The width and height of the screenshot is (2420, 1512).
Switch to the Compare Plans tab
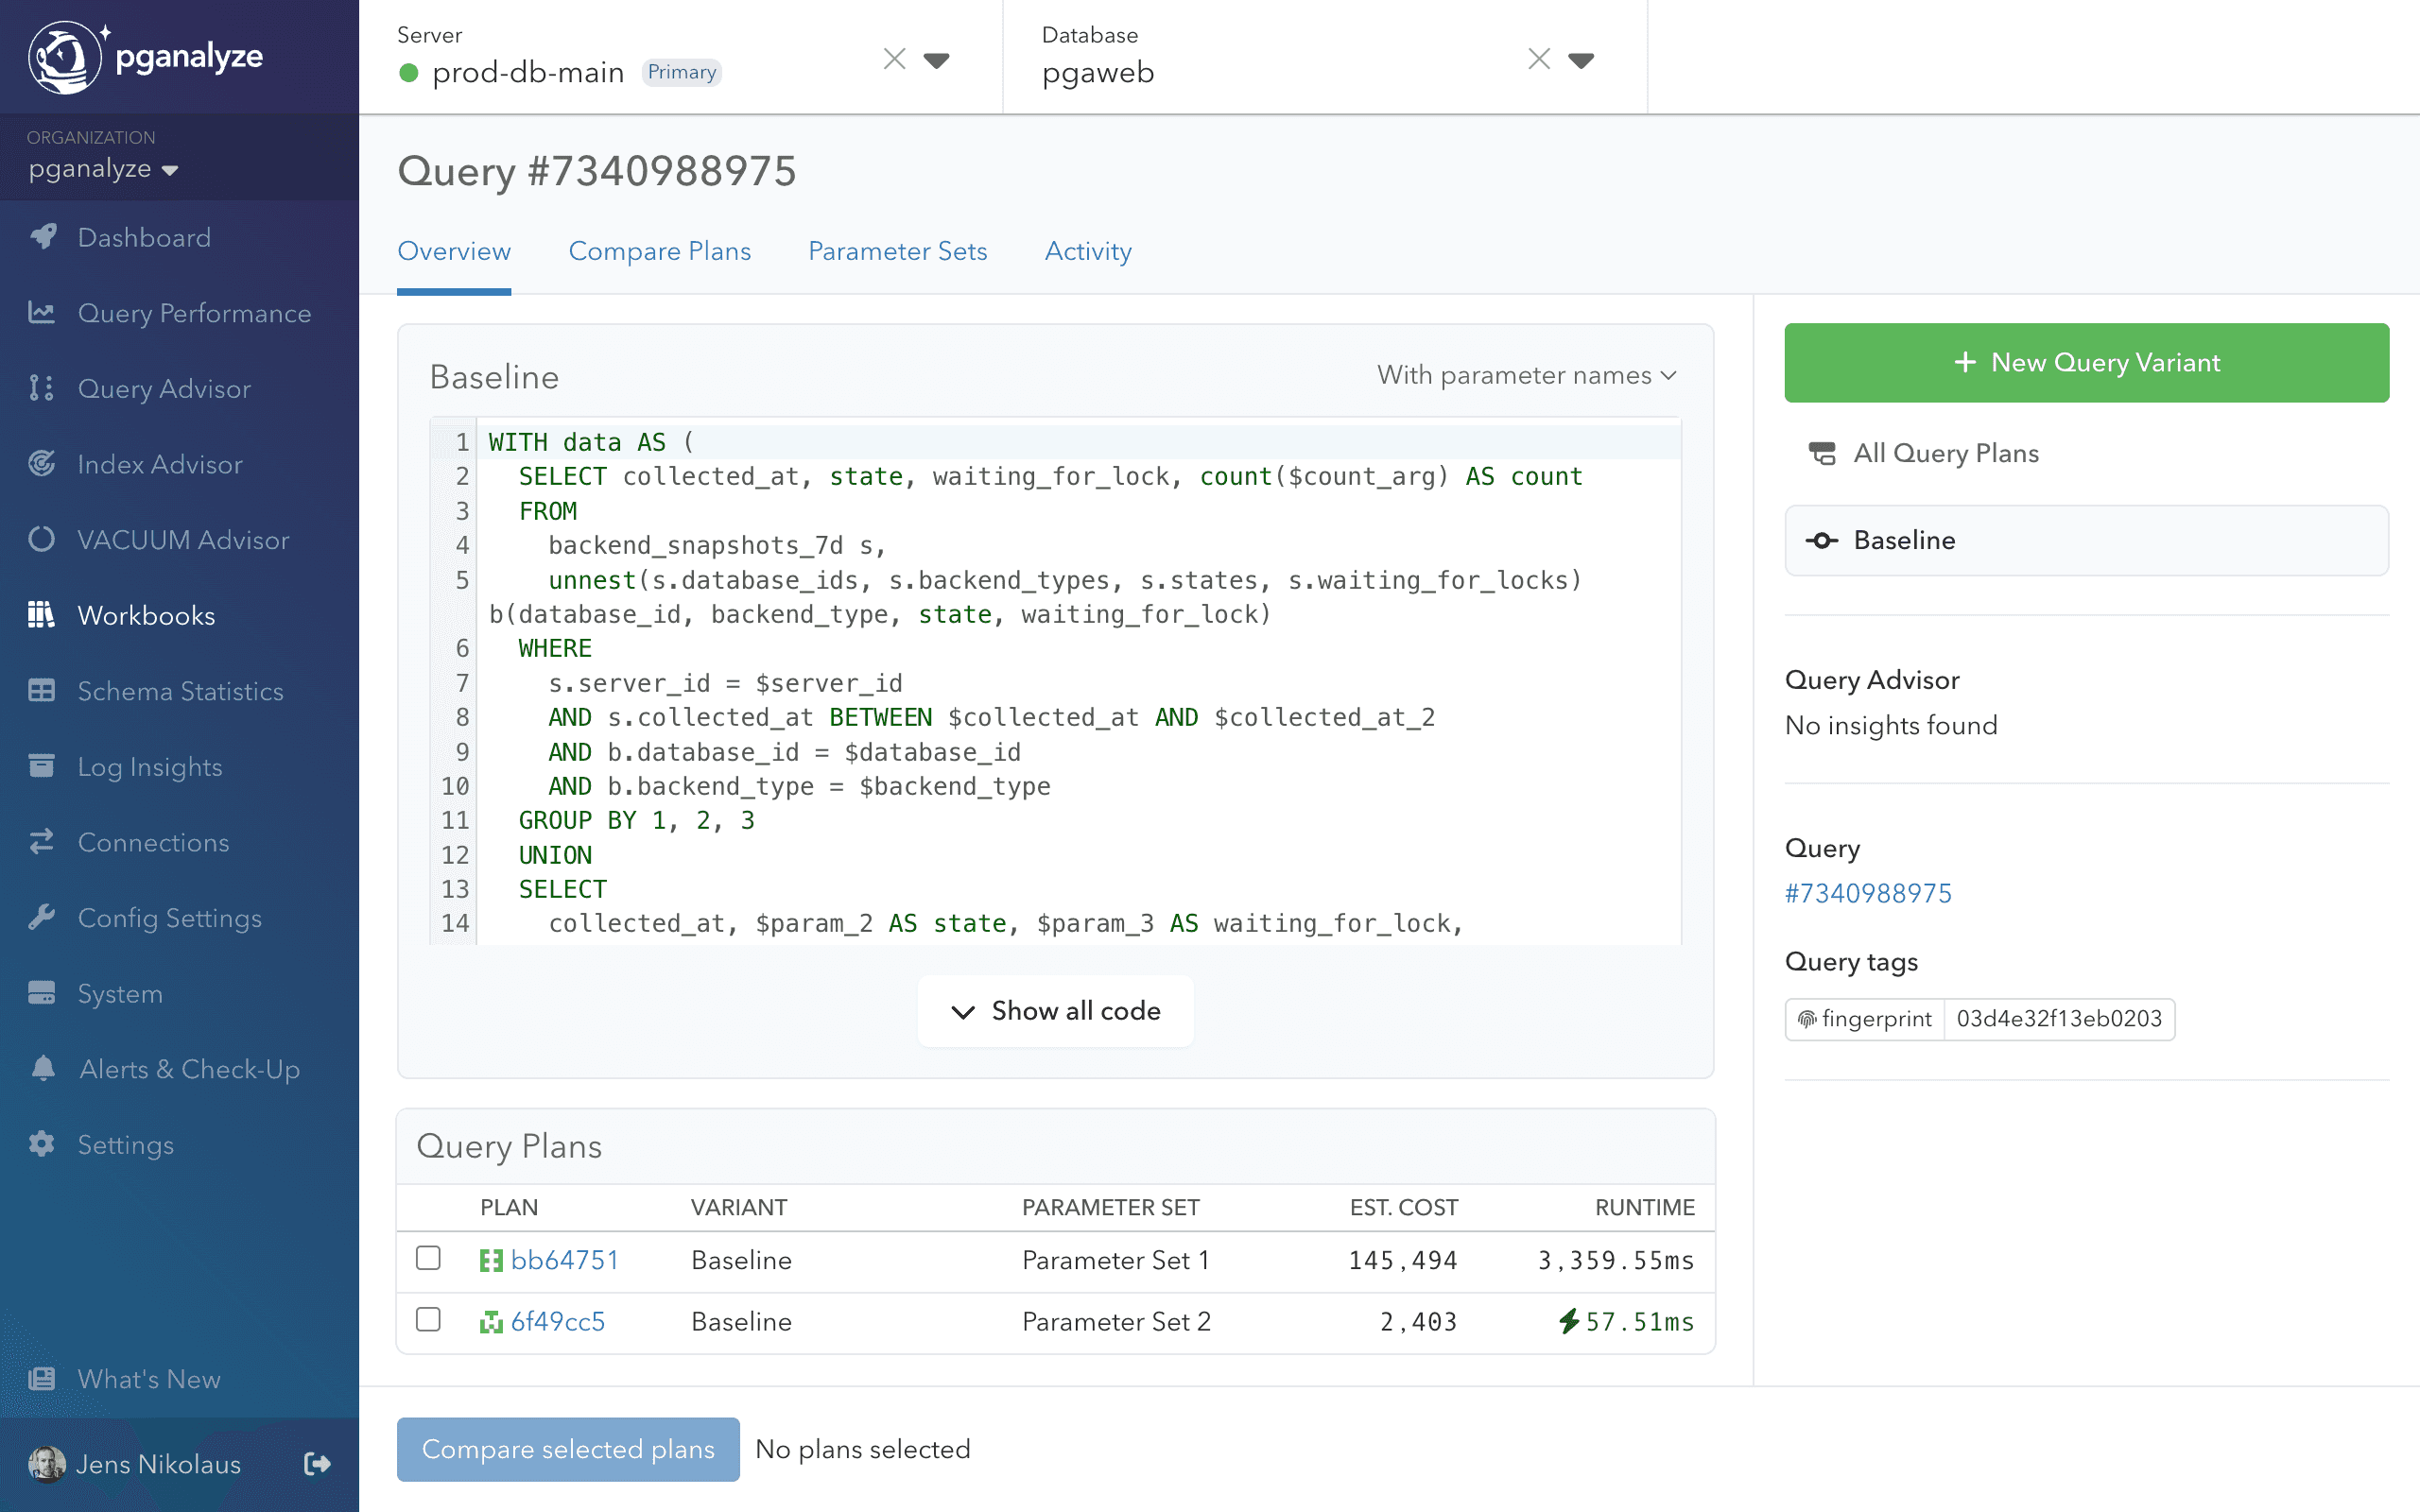(659, 251)
